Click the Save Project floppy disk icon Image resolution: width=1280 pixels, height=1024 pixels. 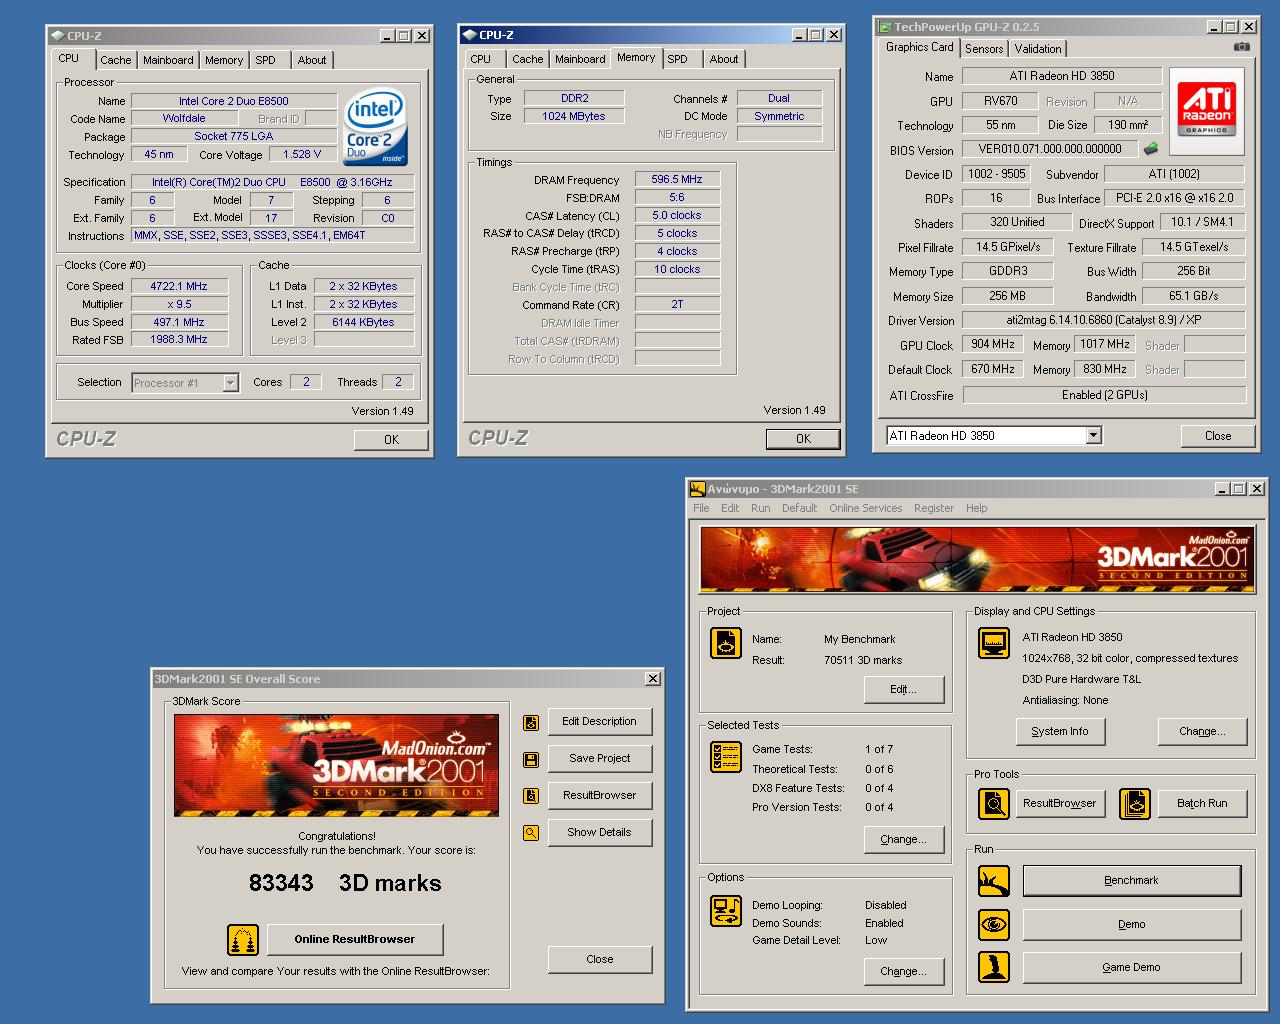(x=531, y=759)
